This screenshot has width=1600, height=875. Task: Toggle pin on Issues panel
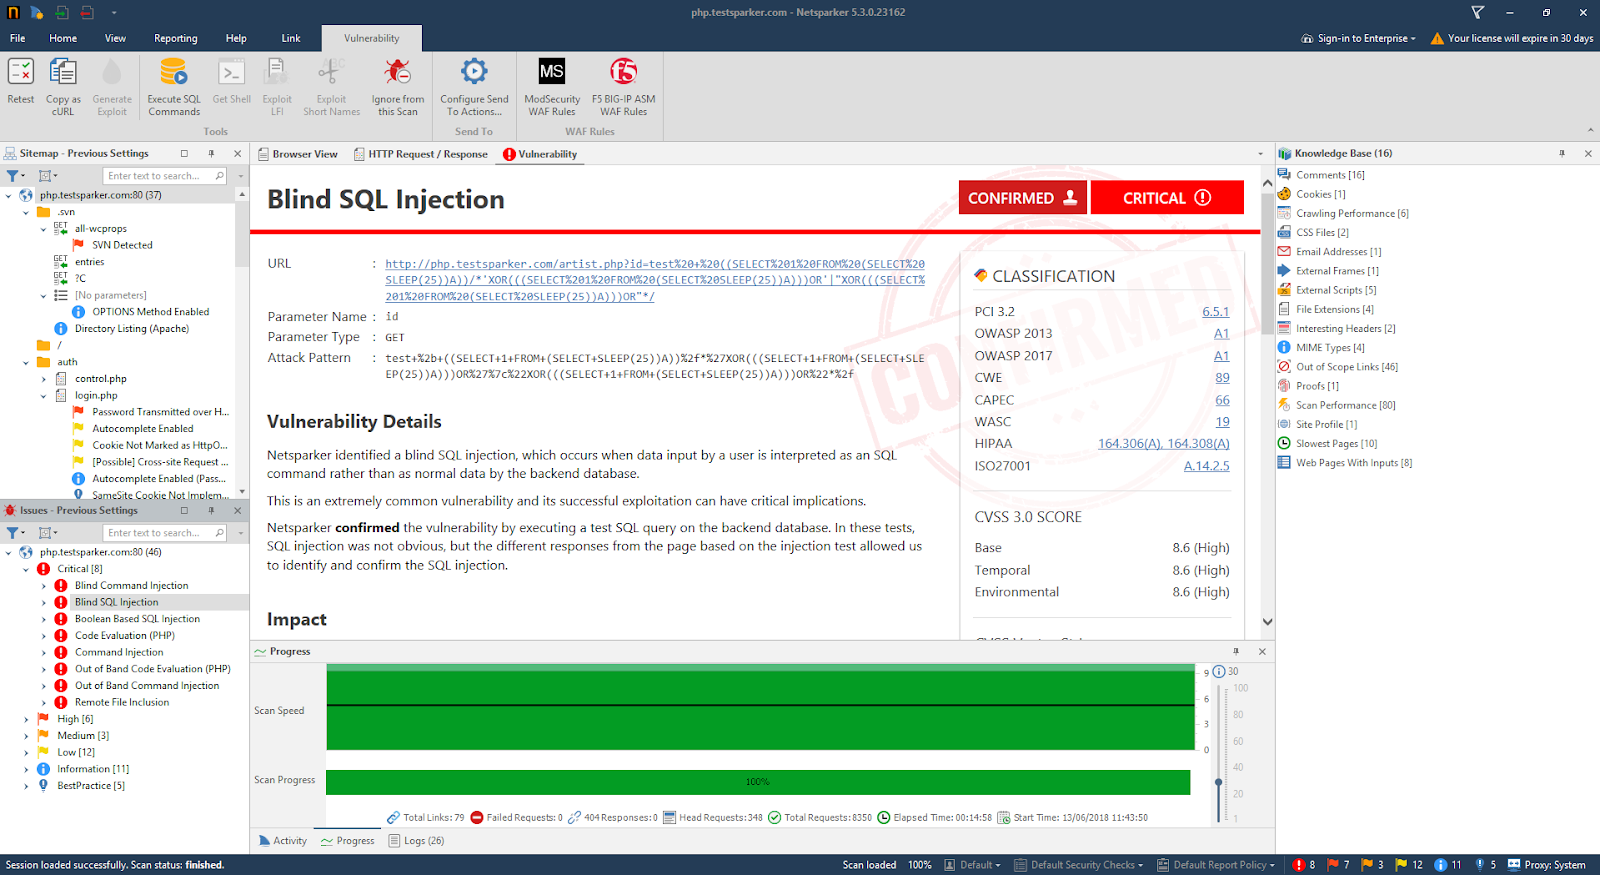point(211,511)
